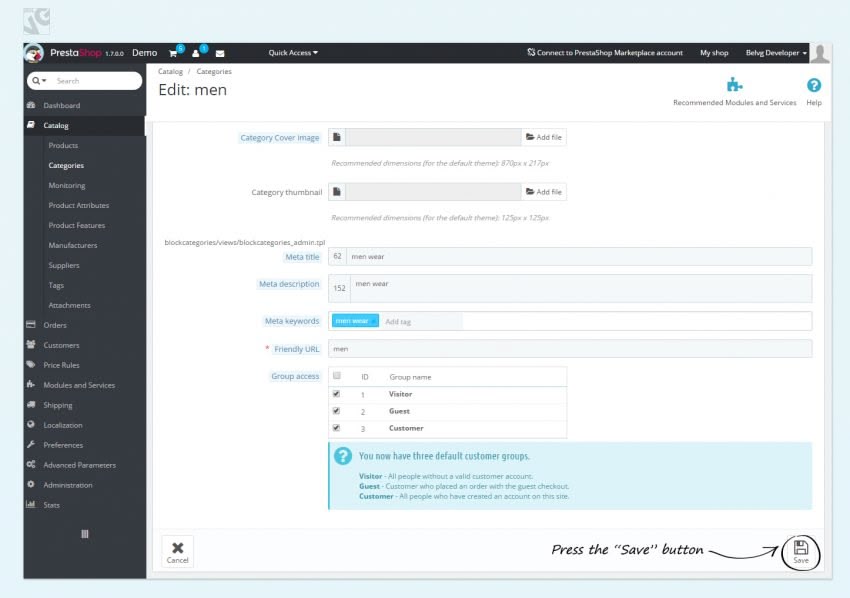Open Recommended Modules and Services puzzle icon
Image resolution: width=850 pixels, height=598 pixels.
coord(735,85)
